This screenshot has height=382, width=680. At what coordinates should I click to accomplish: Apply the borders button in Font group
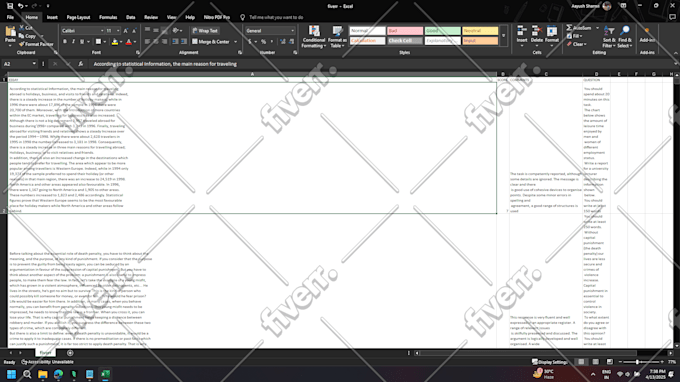click(98, 42)
